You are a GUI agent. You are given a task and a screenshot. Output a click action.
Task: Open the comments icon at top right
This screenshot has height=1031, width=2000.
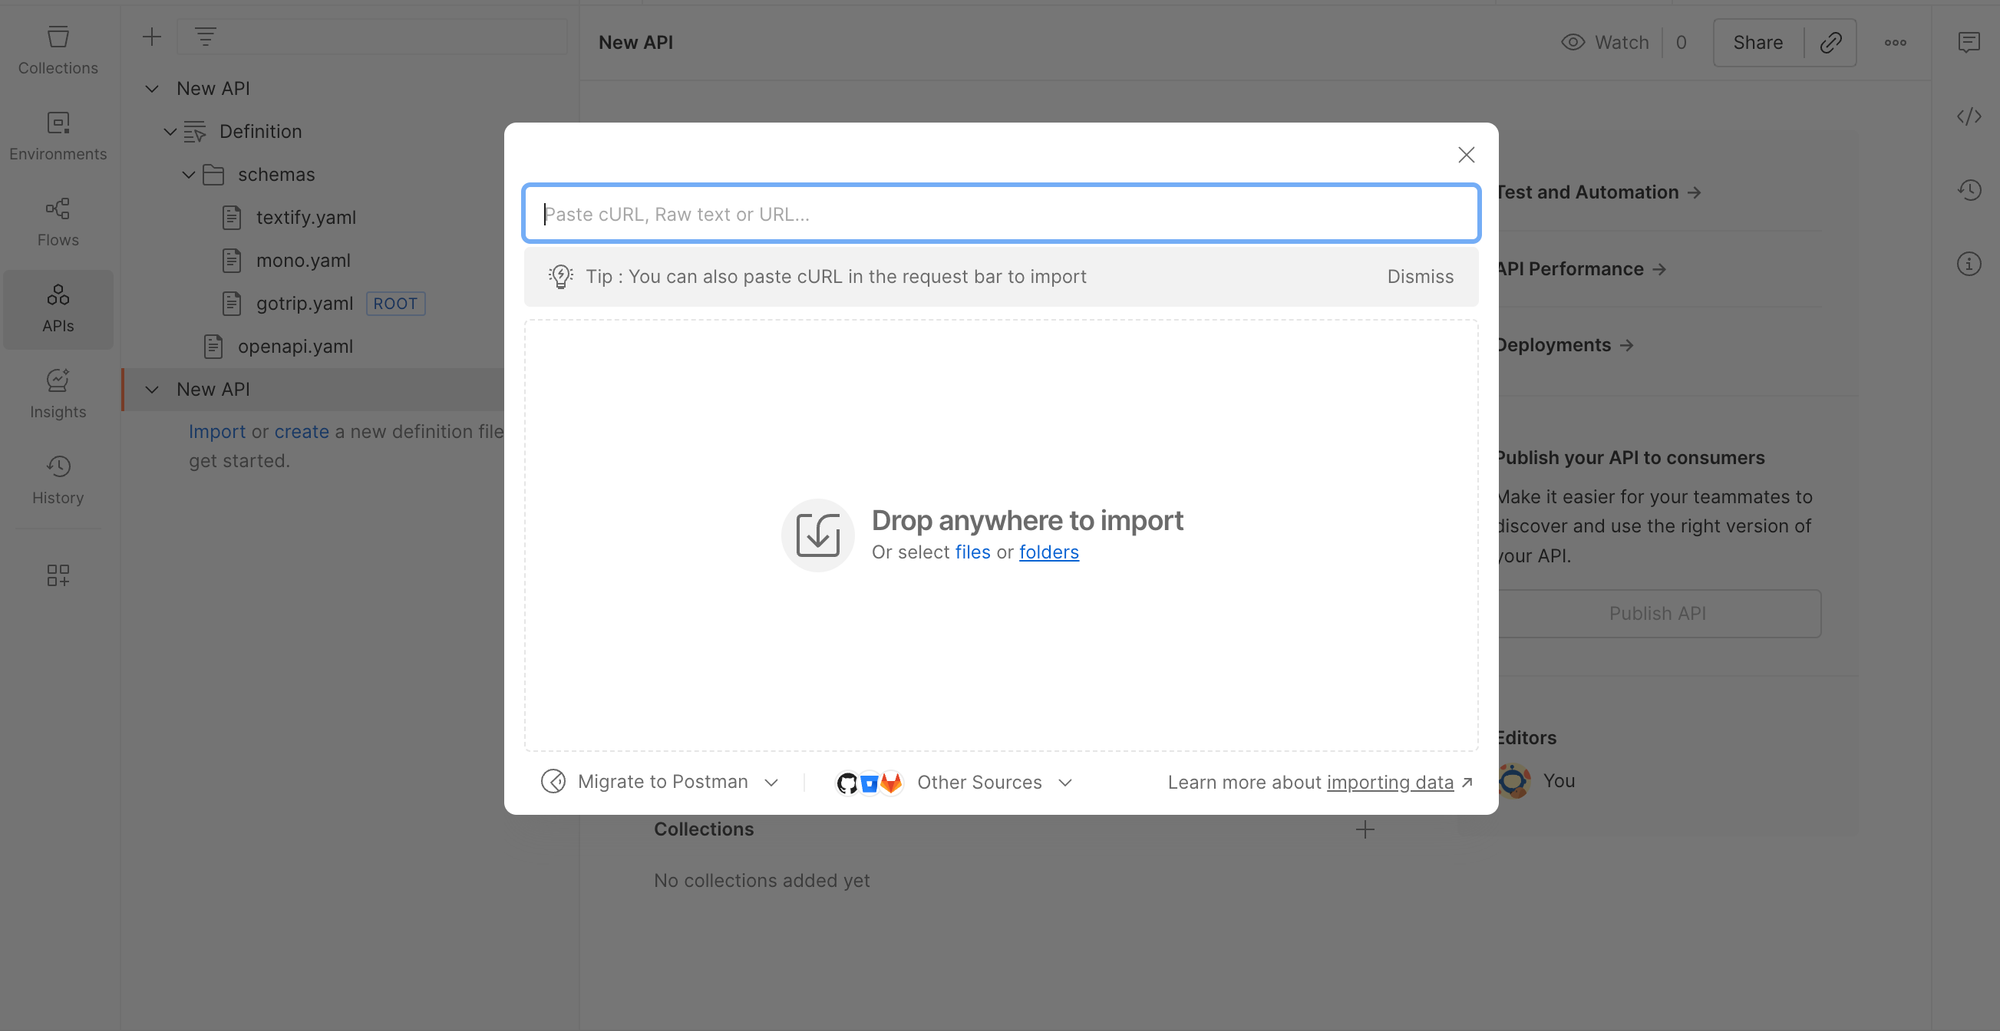click(1968, 42)
